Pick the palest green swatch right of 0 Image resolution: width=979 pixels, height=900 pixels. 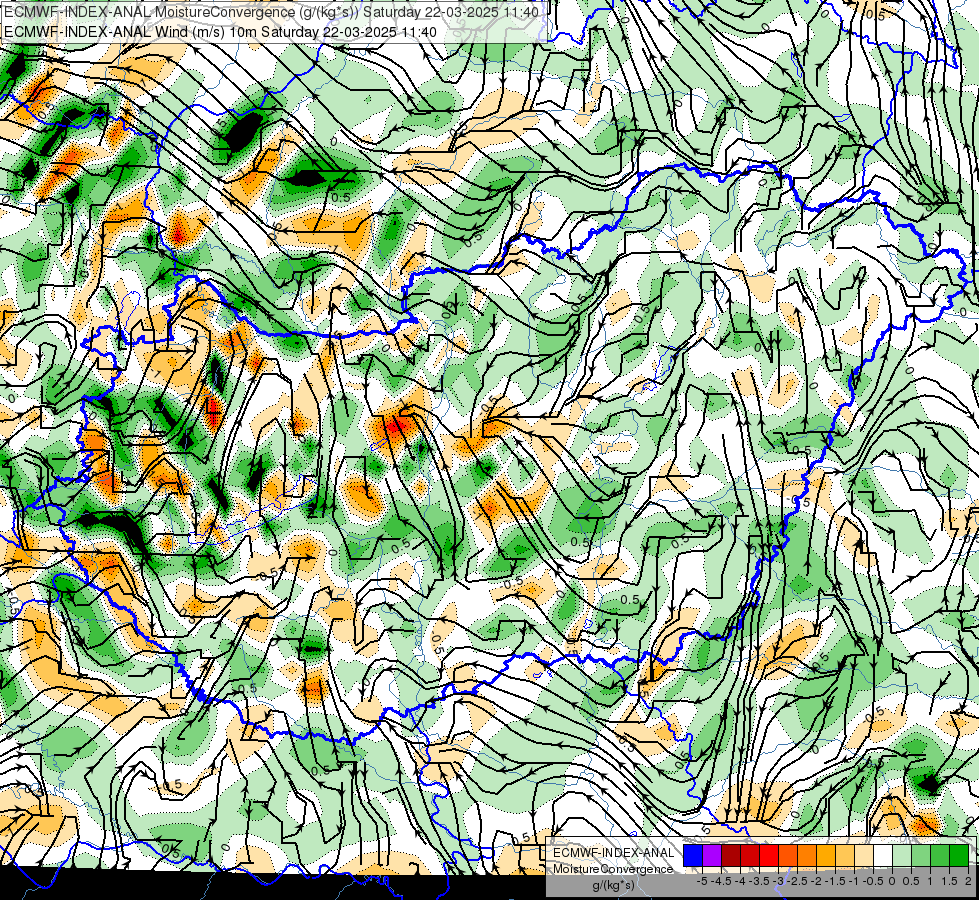pos(902,855)
